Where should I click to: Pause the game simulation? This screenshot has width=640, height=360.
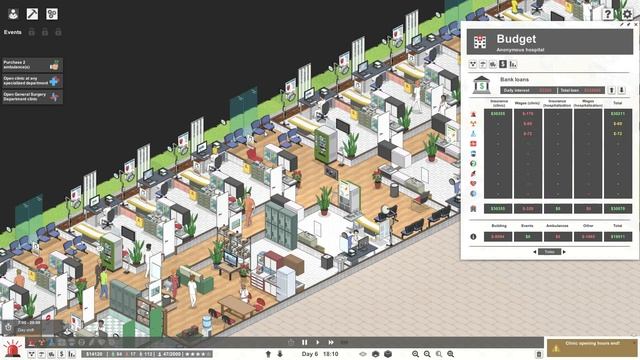304,342
